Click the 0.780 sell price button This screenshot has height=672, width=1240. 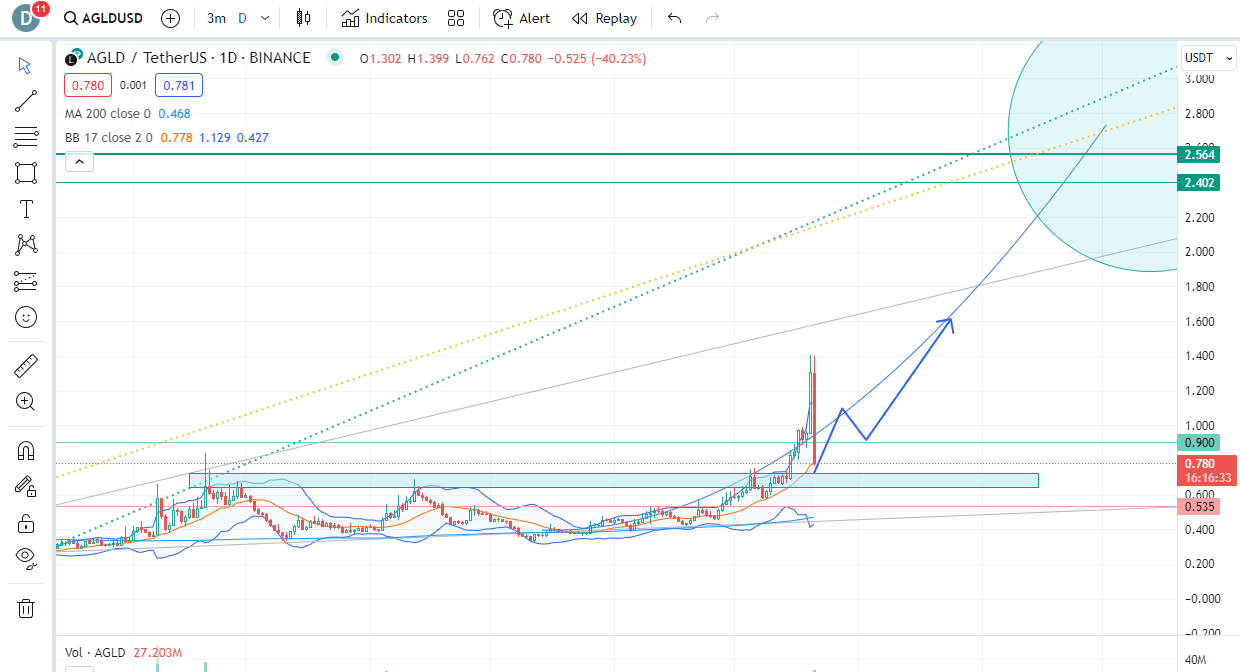point(83,86)
